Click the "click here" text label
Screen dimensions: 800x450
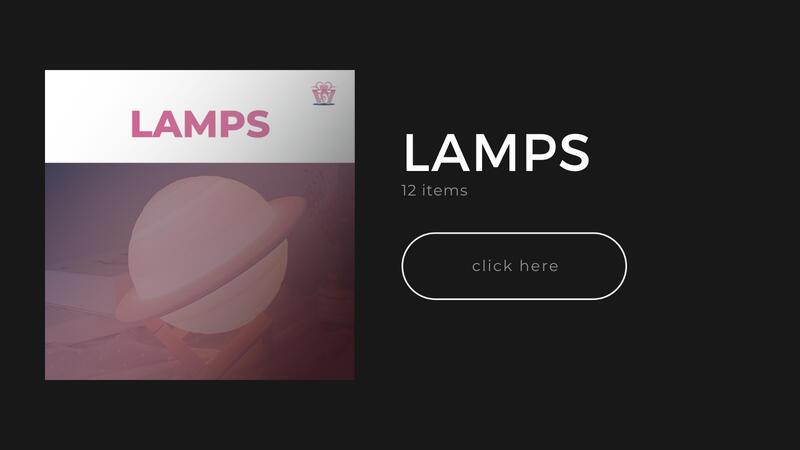515,266
